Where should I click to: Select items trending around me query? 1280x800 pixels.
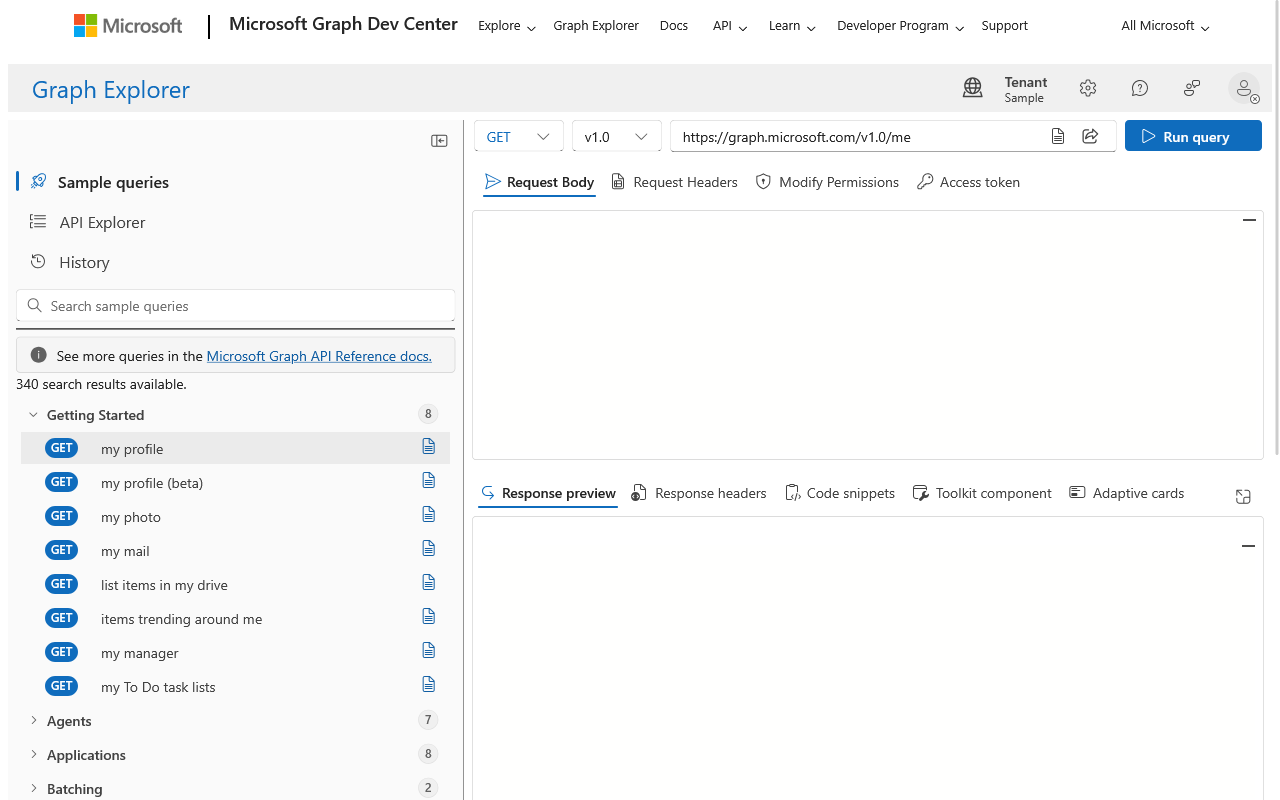235,618
